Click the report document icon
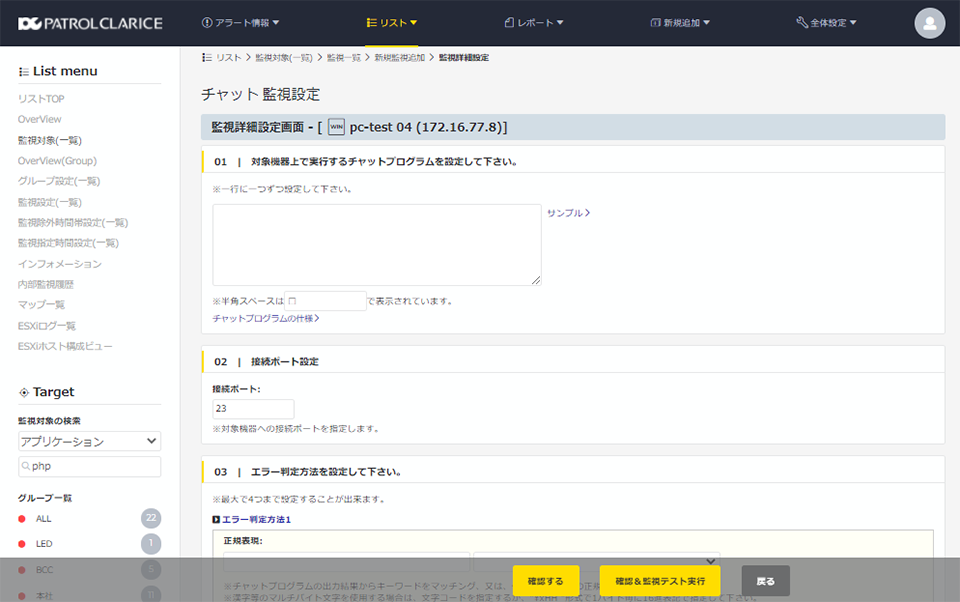This screenshot has width=960, height=602. [x=509, y=23]
